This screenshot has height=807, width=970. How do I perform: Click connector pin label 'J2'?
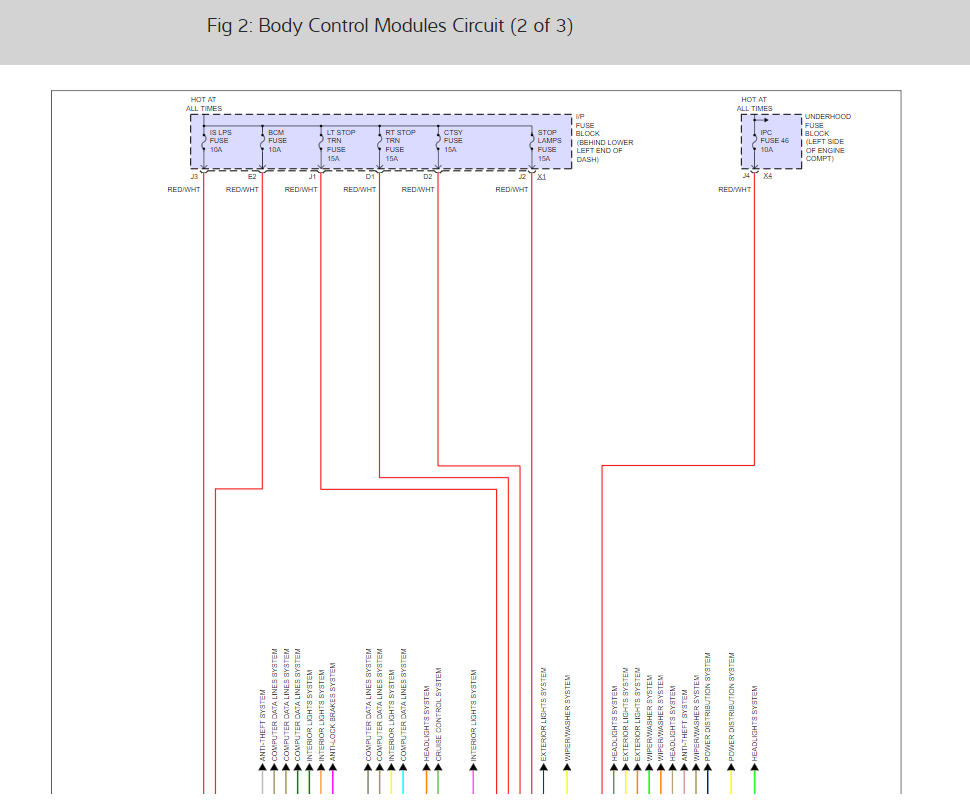click(x=522, y=177)
